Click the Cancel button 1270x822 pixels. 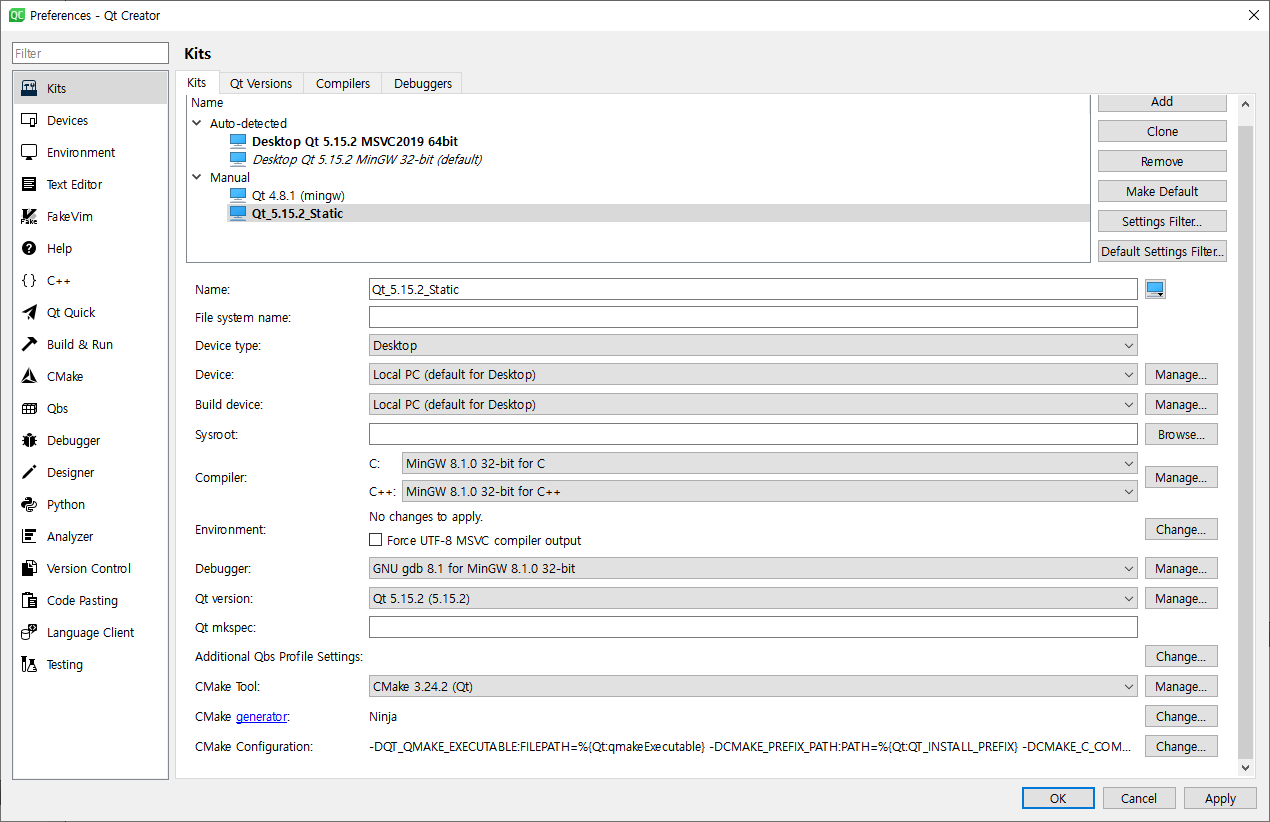(x=1139, y=798)
